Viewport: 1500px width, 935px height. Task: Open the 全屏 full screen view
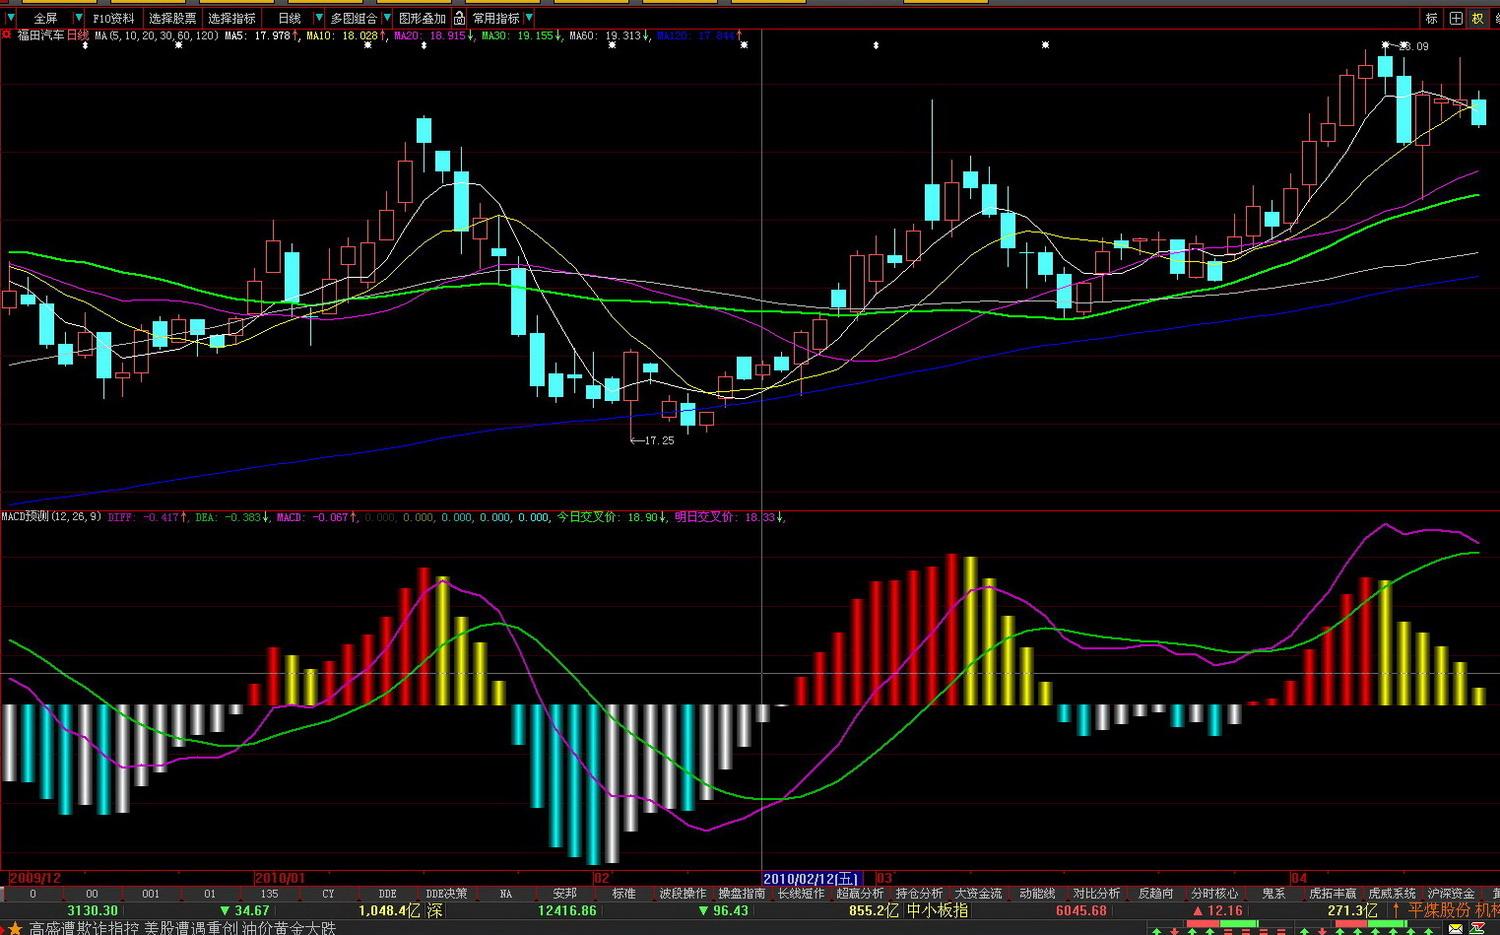45,18
